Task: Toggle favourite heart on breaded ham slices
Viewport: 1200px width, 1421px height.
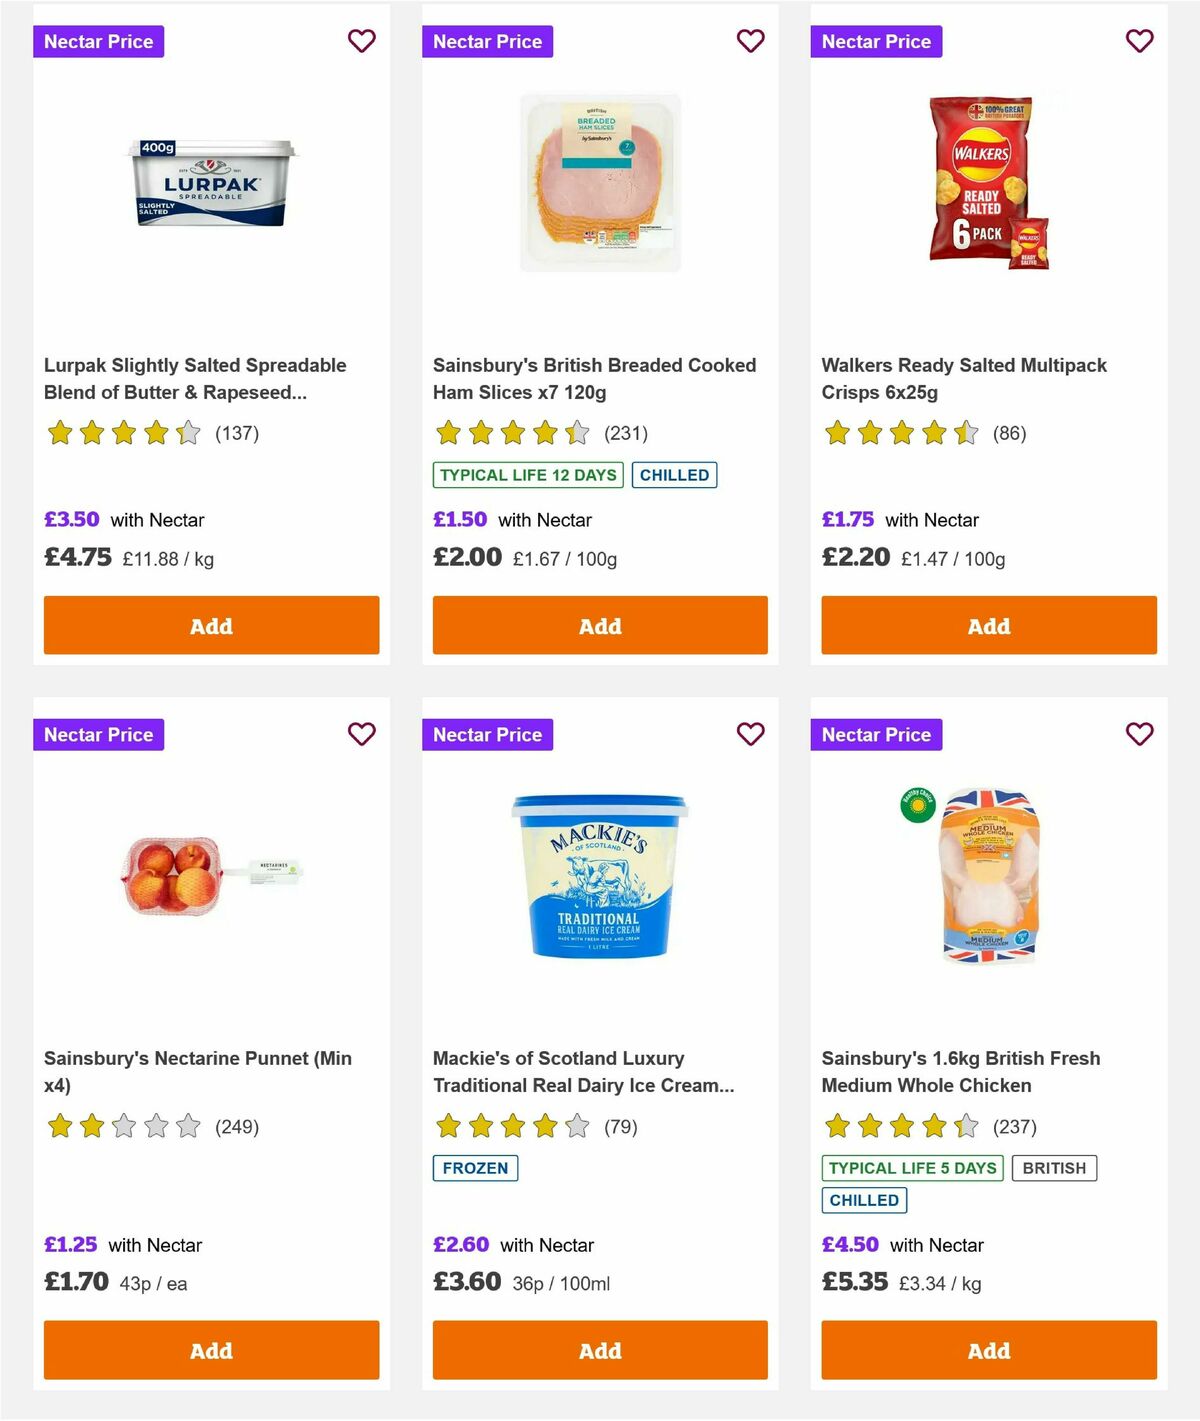Action: [750, 41]
